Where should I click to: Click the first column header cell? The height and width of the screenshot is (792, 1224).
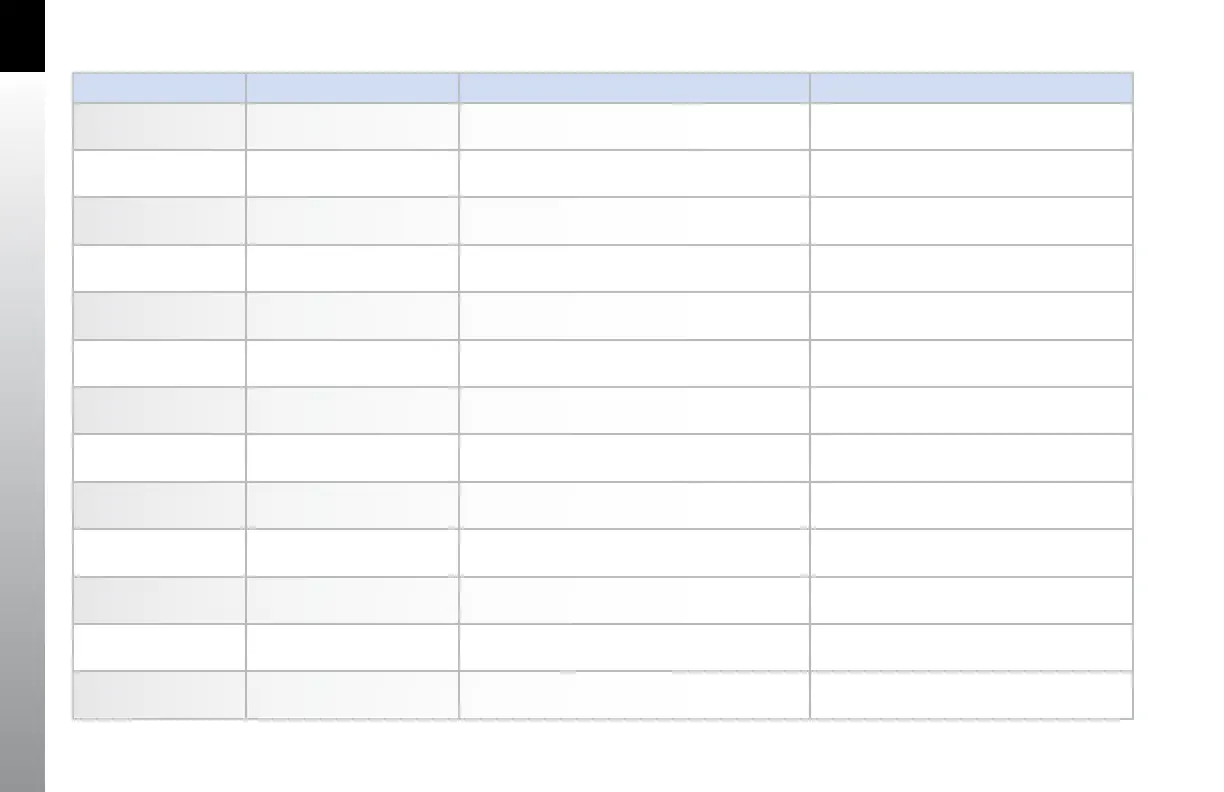pyautogui.click(x=159, y=87)
